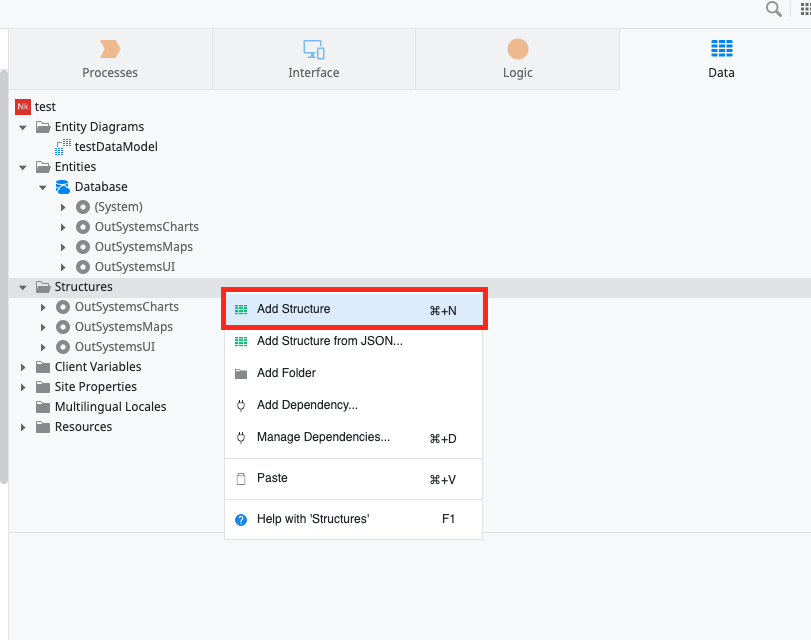The height and width of the screenshot is (640, 811).
Task: Click the testDataModel diagram icon
Action: click(x=63, y=147)
